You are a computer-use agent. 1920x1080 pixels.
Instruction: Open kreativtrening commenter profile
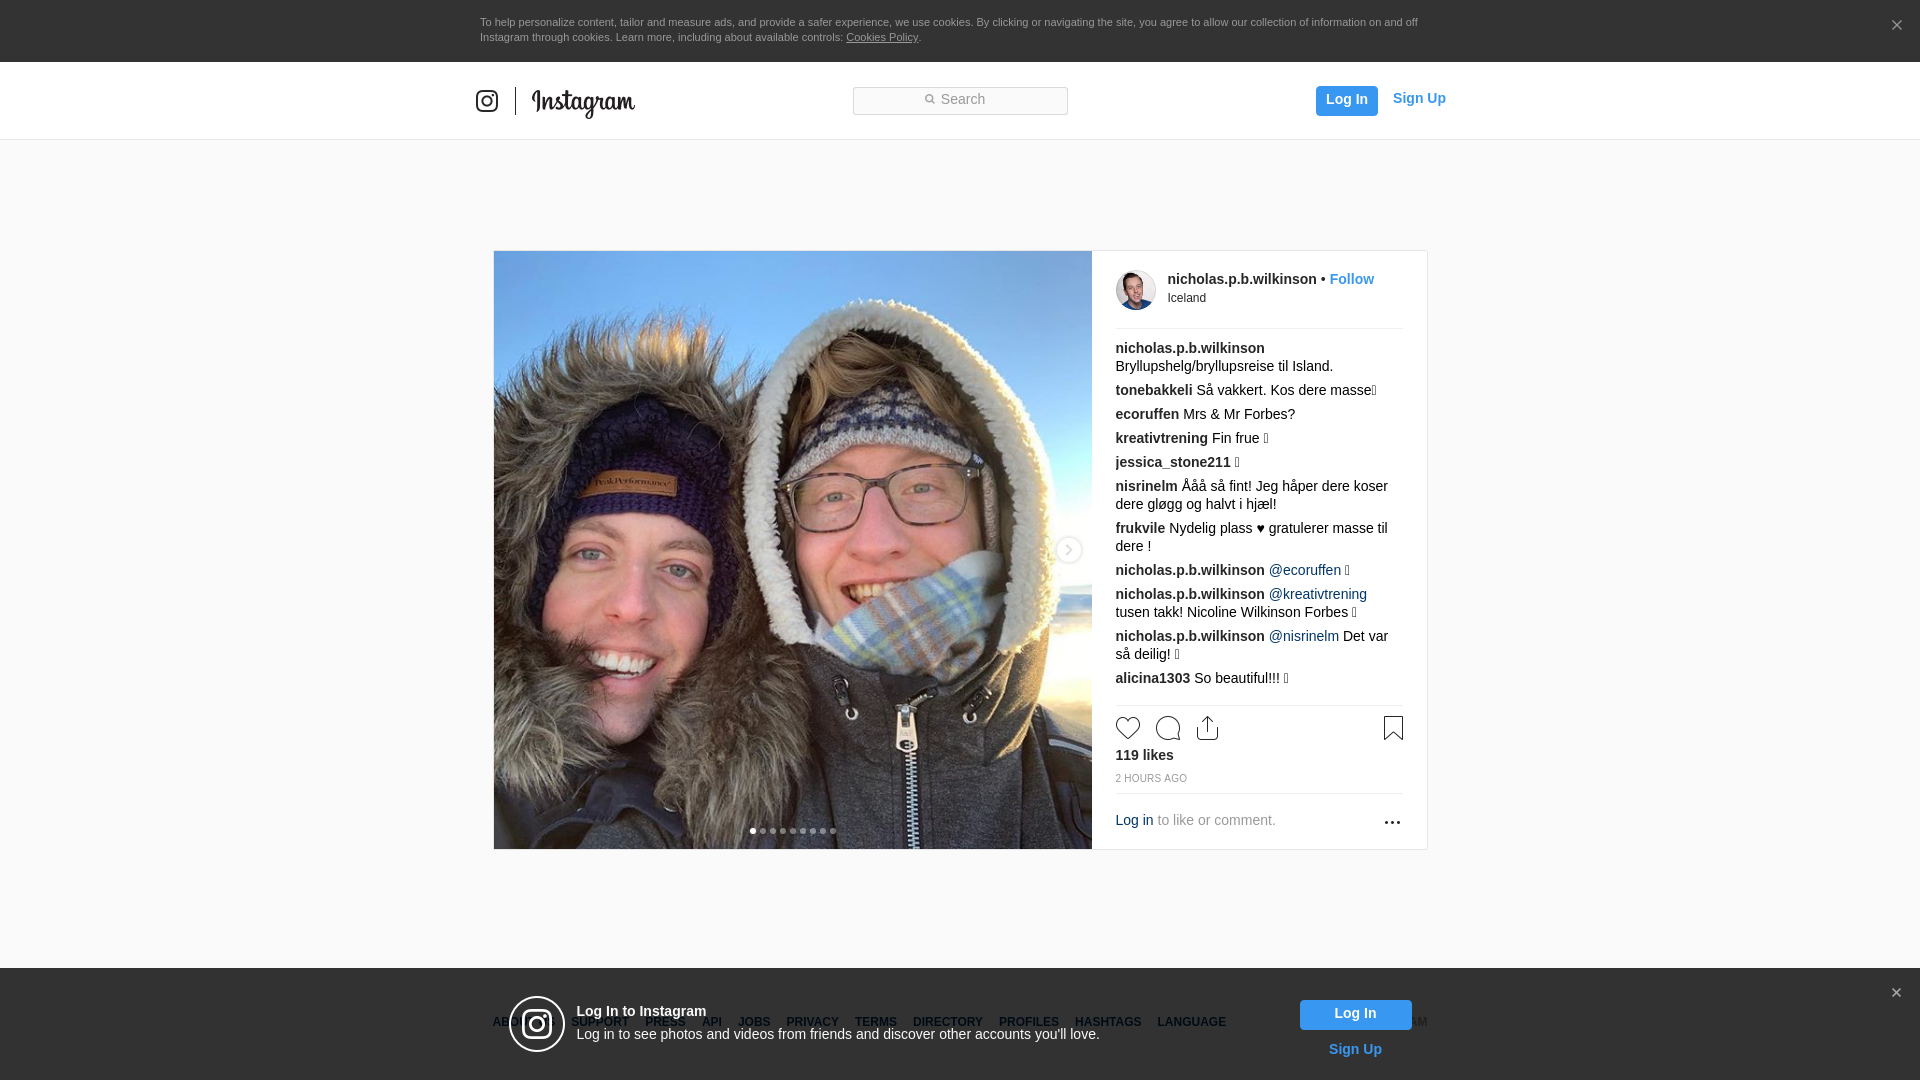click(x=1161, y=438)
